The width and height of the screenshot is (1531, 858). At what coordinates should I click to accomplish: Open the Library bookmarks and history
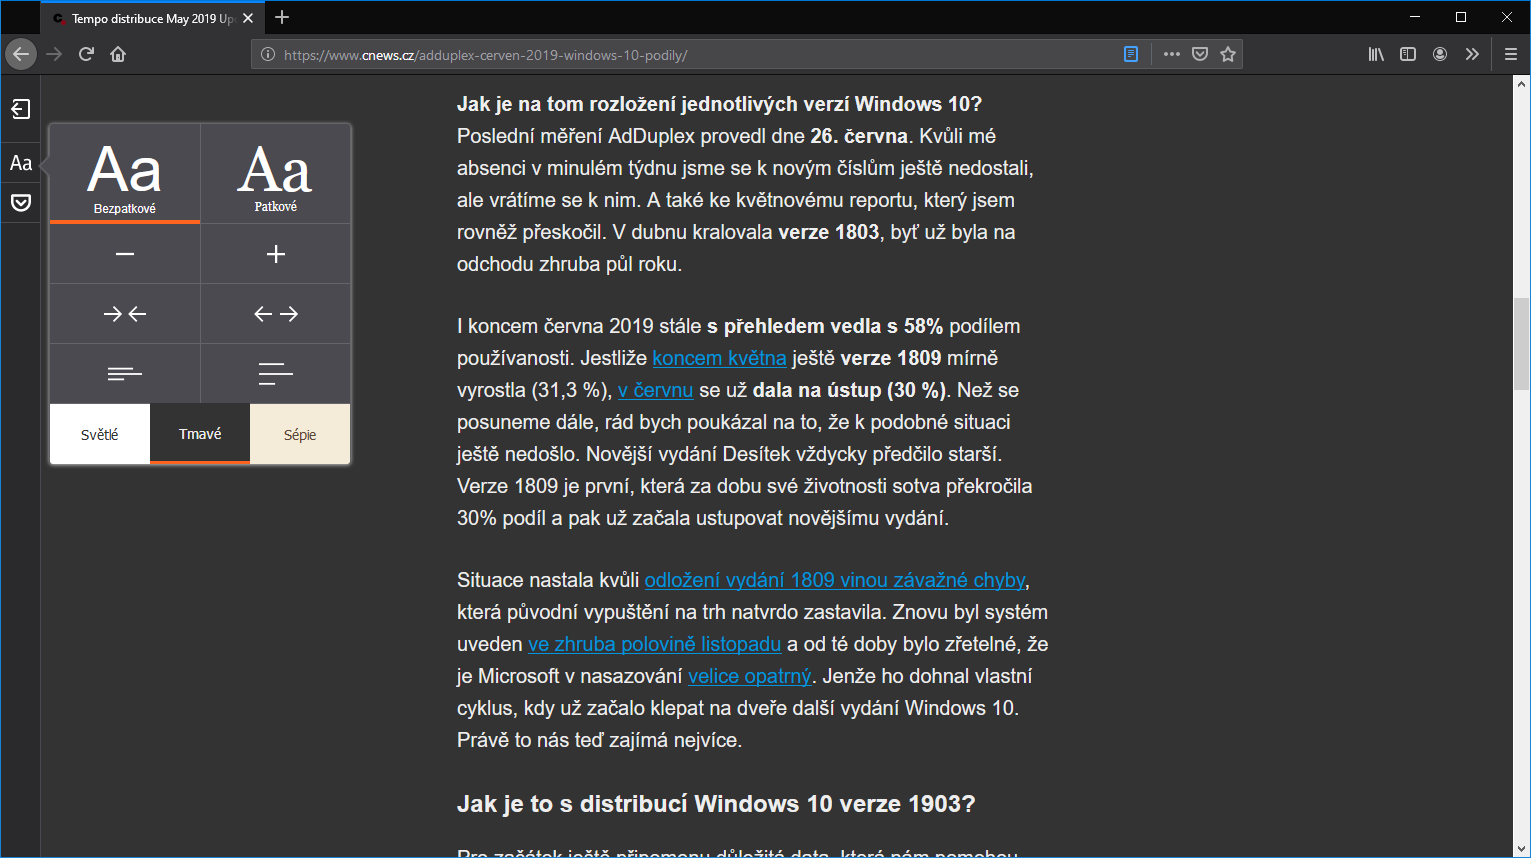click(1376, 54)
